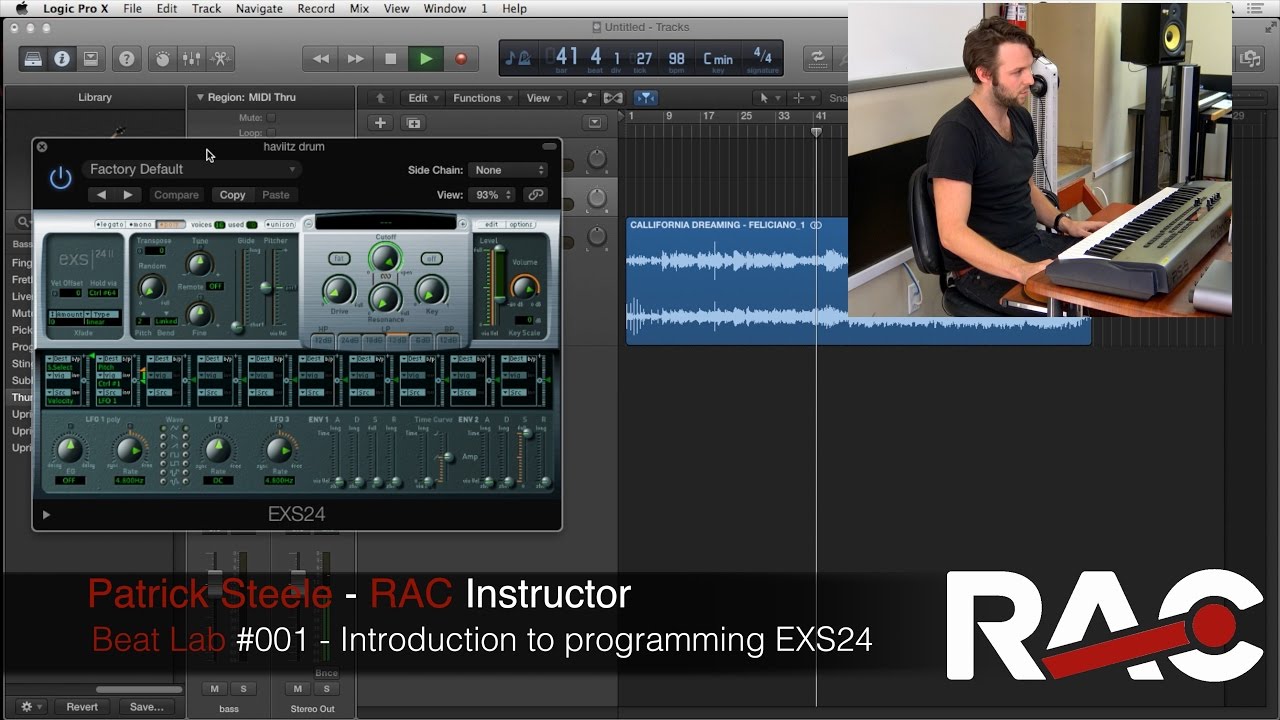Viewport: 1280px width, 720px height.
Task: Open the Side Chain None dropdown
Action: (509, 170)
